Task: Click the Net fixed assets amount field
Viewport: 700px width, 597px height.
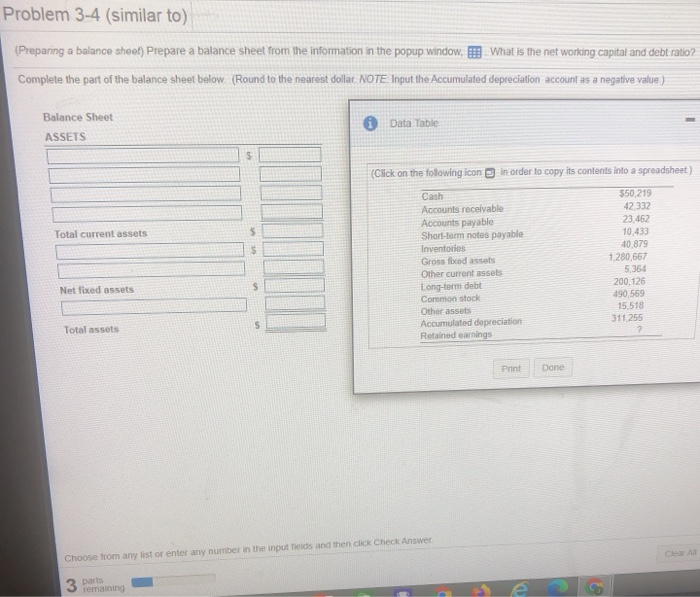Action: [x=295, y=285]
